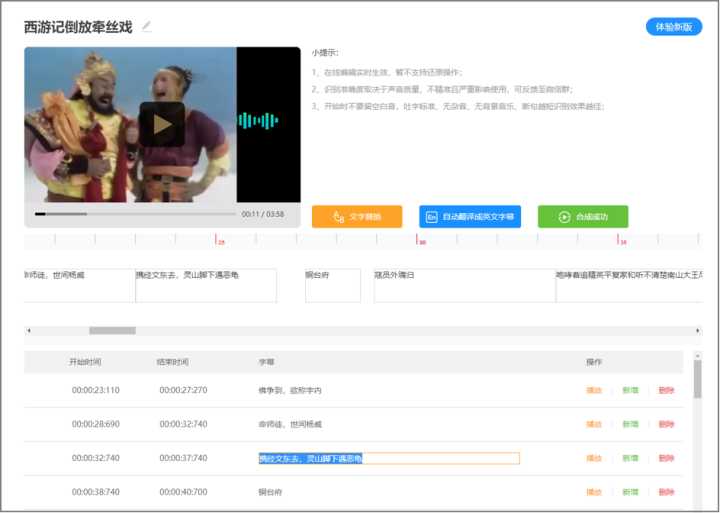This screenshot has height=513, width=720.
Task: Delete the subtitle row starting 00:00:38:740
Action: [x=666, y=492]
